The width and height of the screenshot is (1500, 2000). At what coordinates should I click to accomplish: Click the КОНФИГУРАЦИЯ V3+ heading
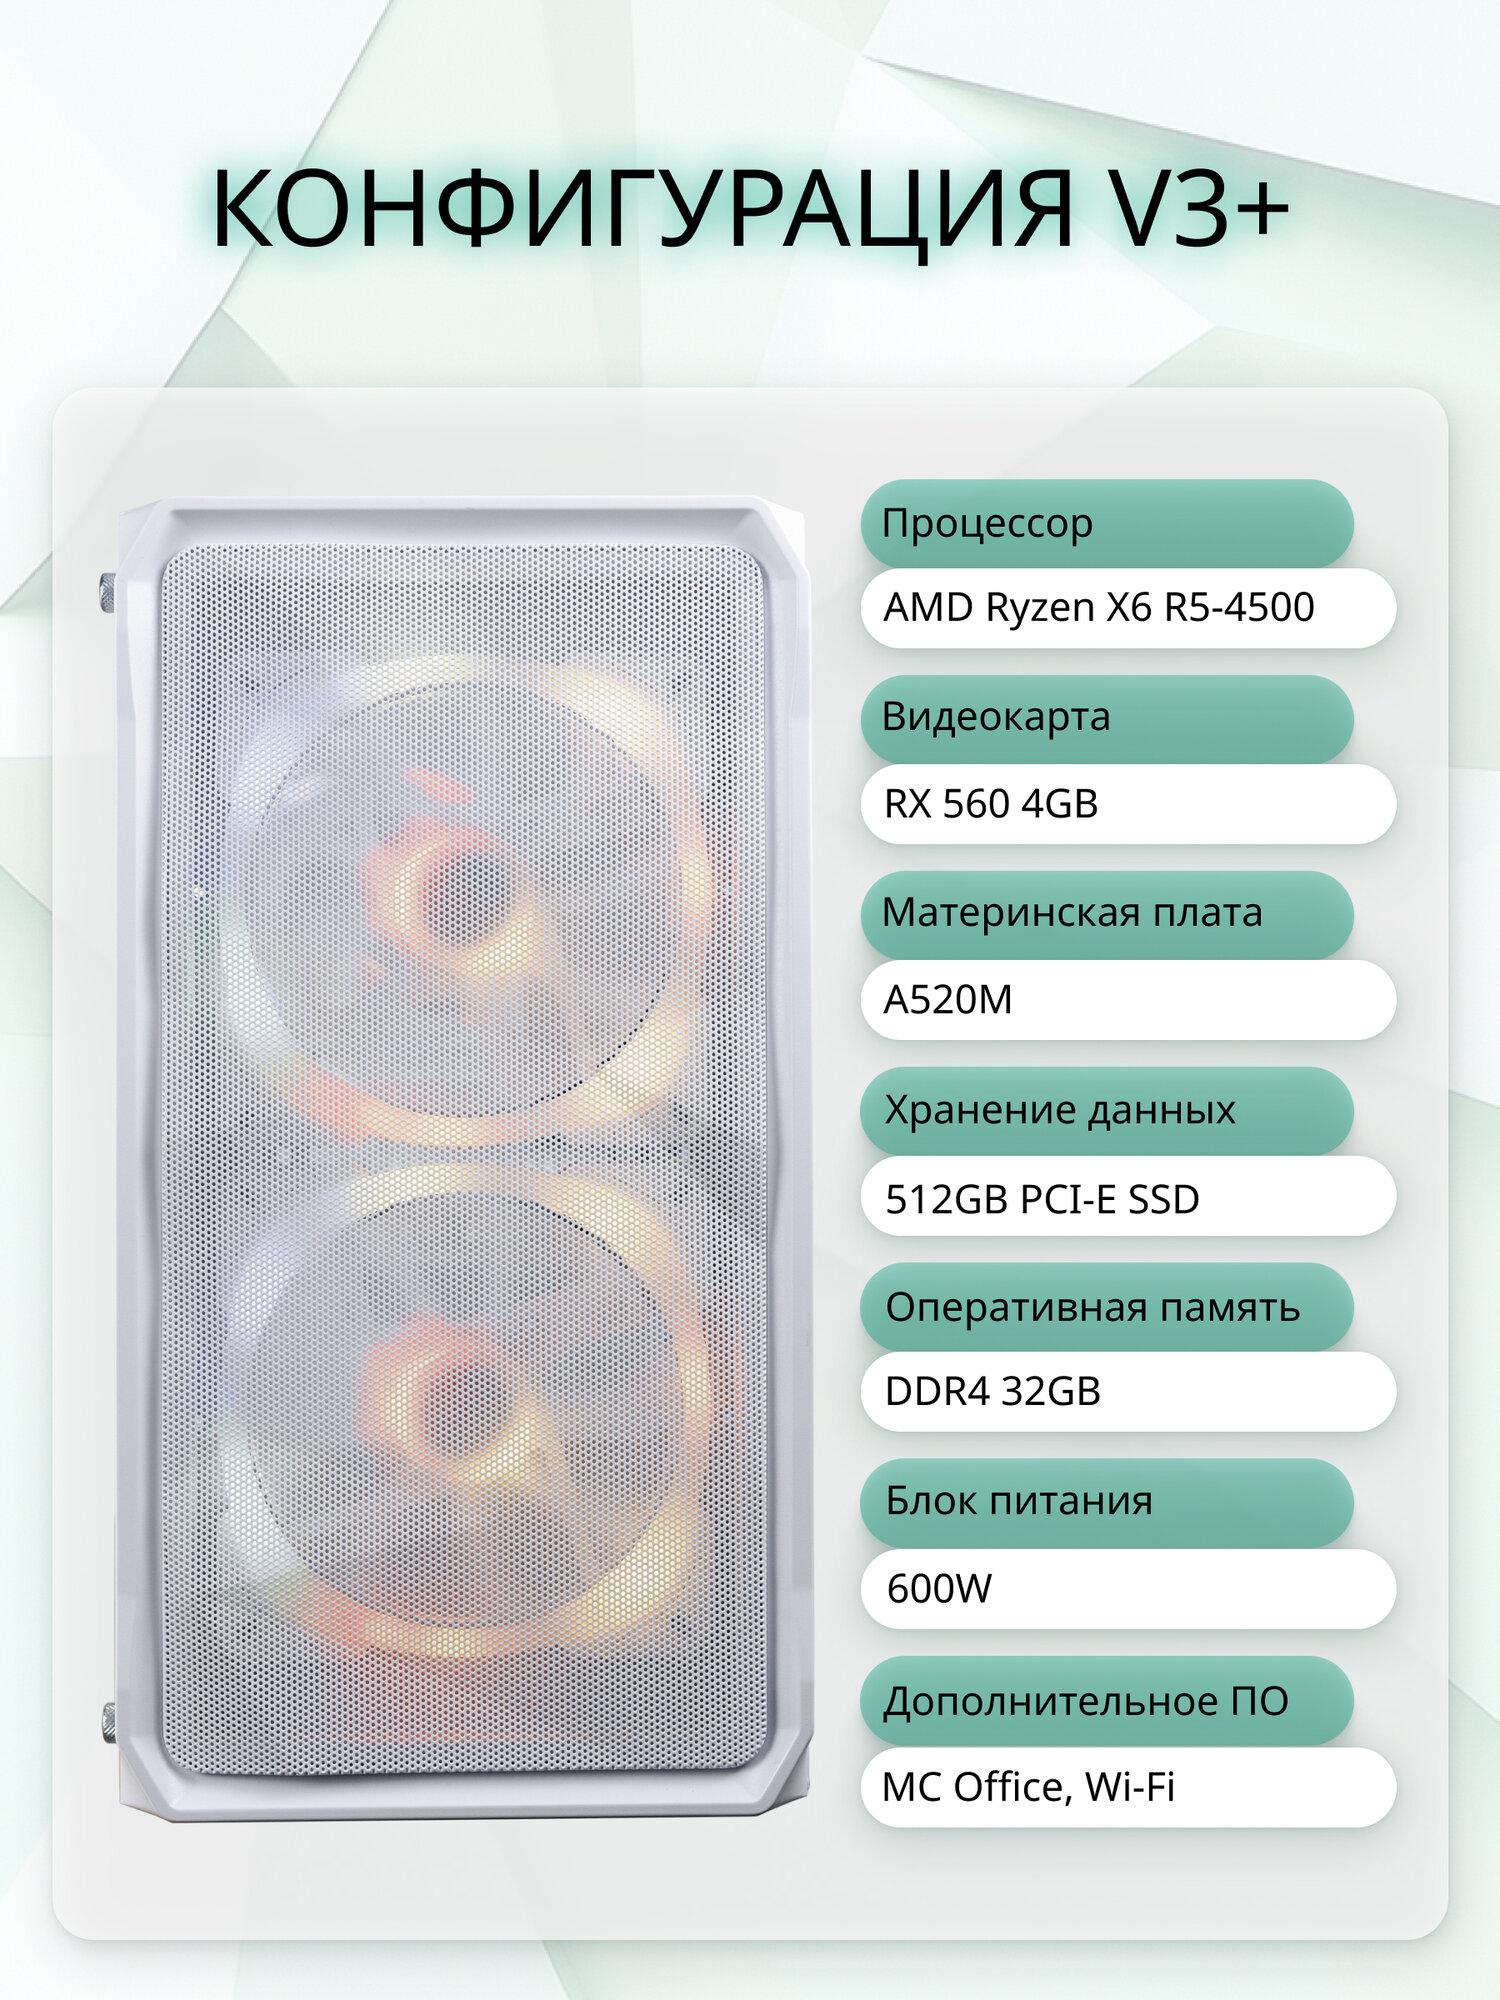[x=750, y=210]
